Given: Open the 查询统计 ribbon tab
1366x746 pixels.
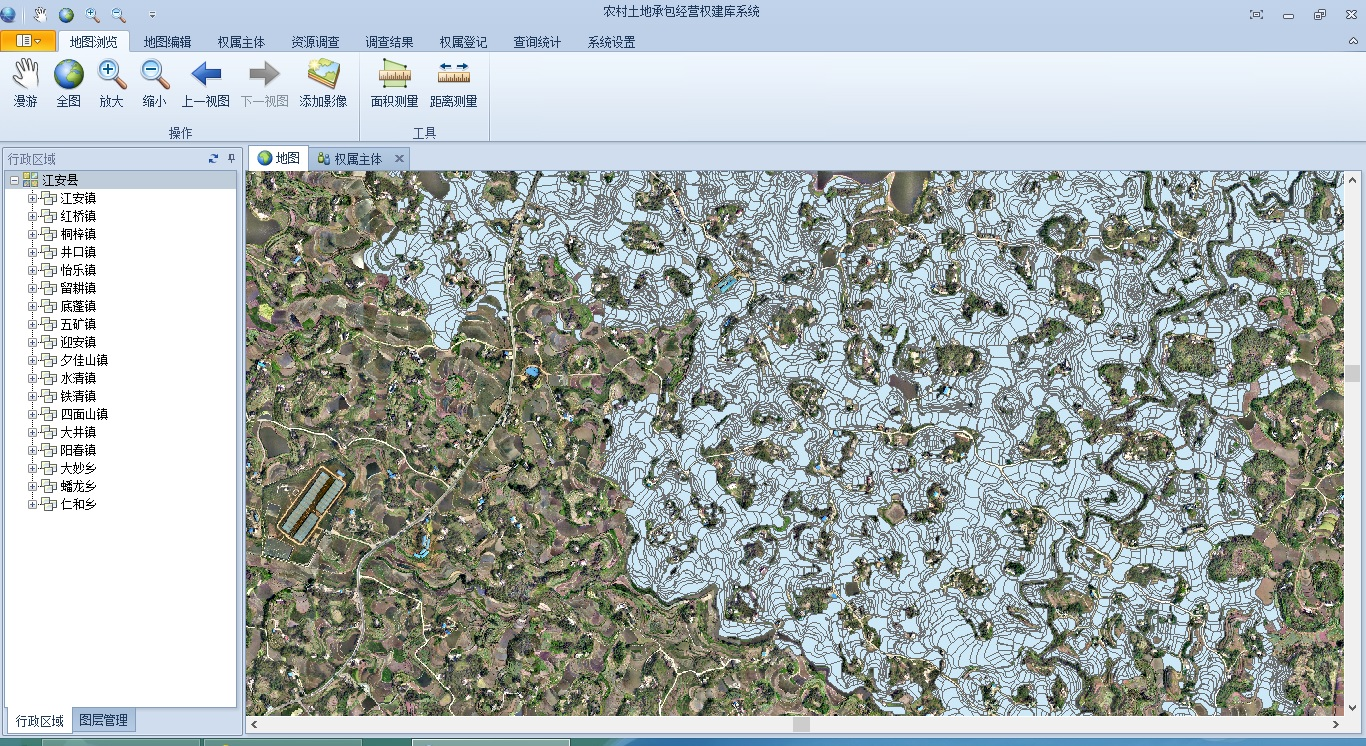Looking at the screenshot, I should 537,42.
